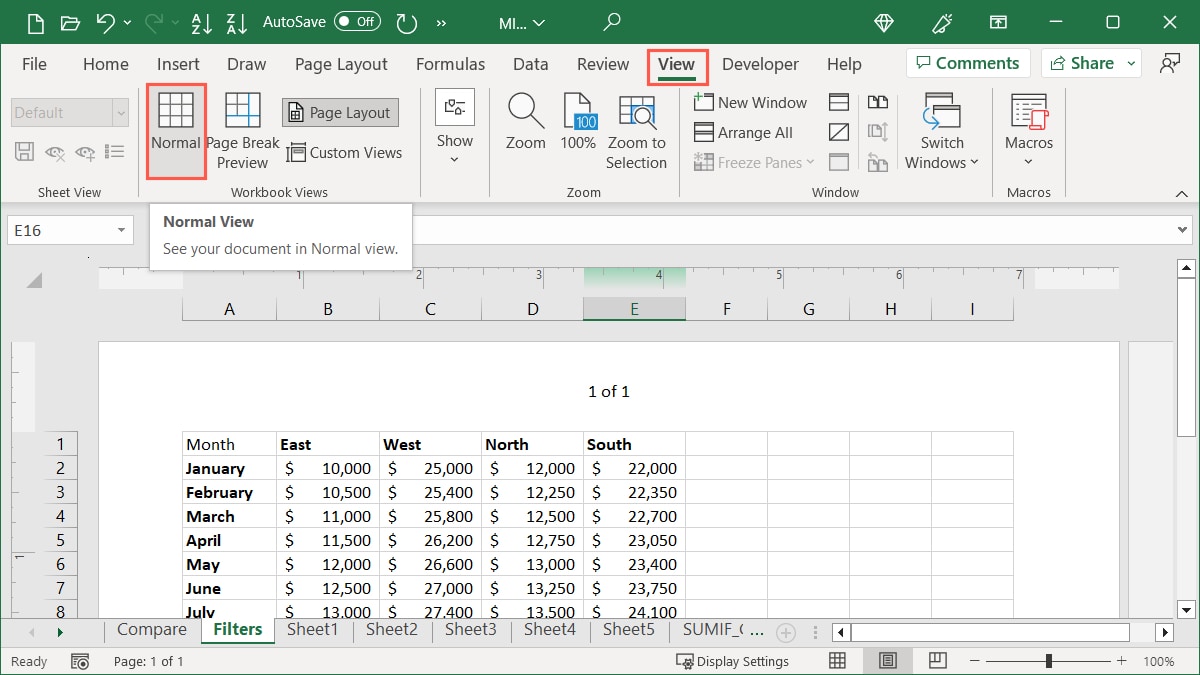
Task: Toggle AutoSave on
Action: click(x=357, y=21)
